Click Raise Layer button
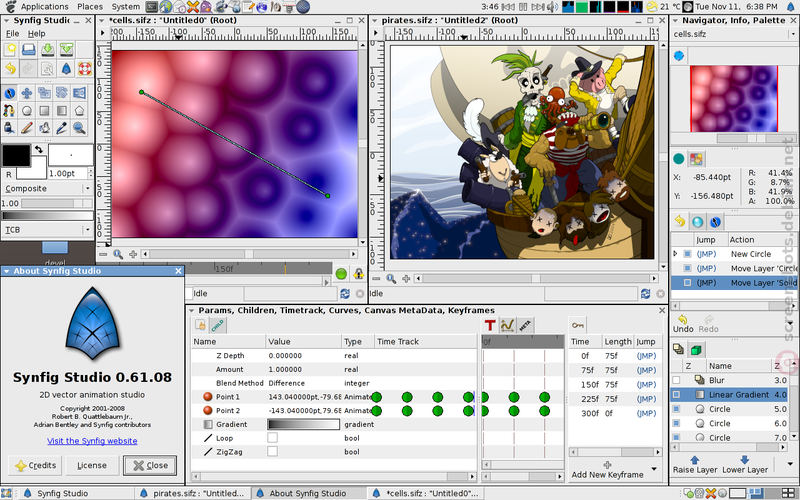The width and height of the screenshot is (800, 500). coord(695,464)
